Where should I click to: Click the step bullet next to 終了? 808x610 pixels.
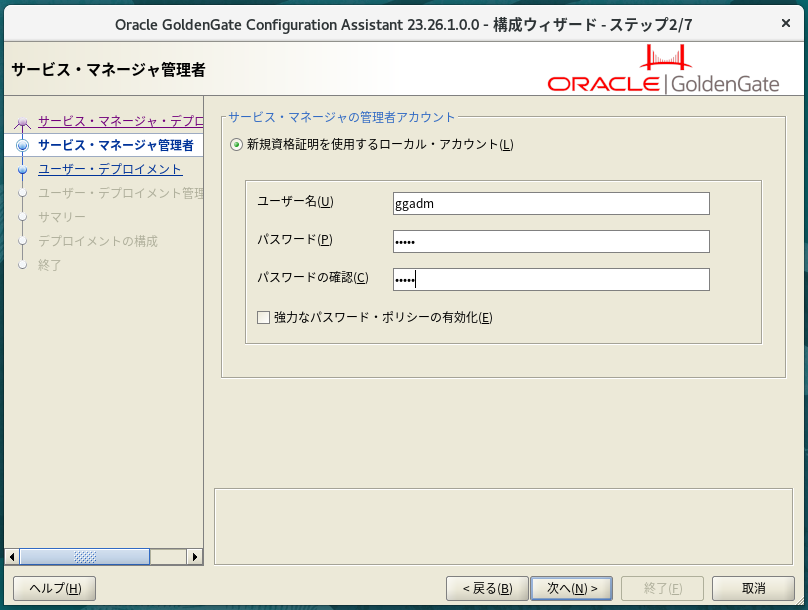point(23,265)
